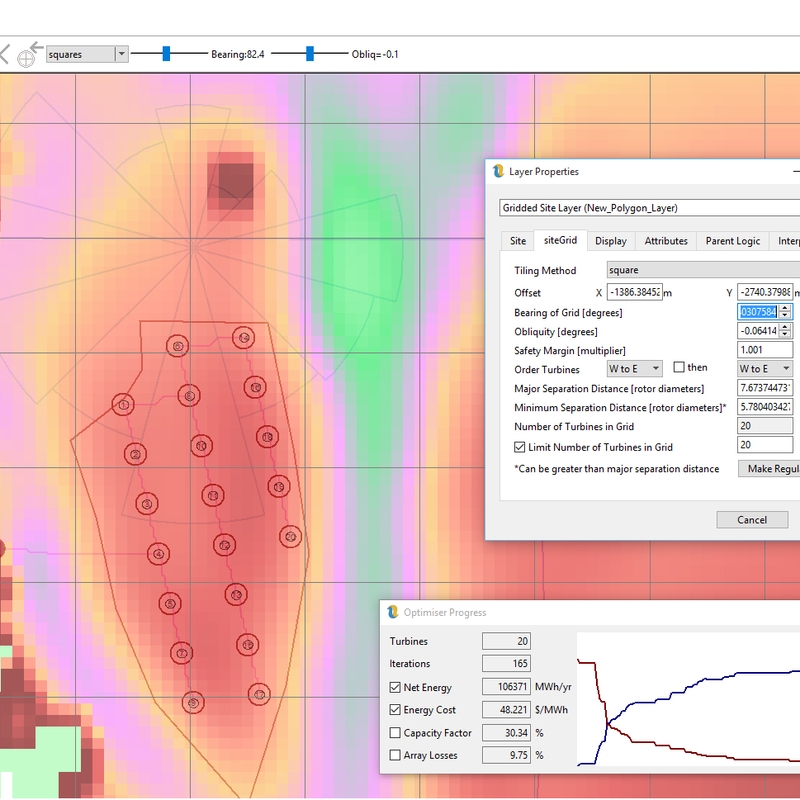
Task: Select turbine marker number 4 on map
Action: 158,554
